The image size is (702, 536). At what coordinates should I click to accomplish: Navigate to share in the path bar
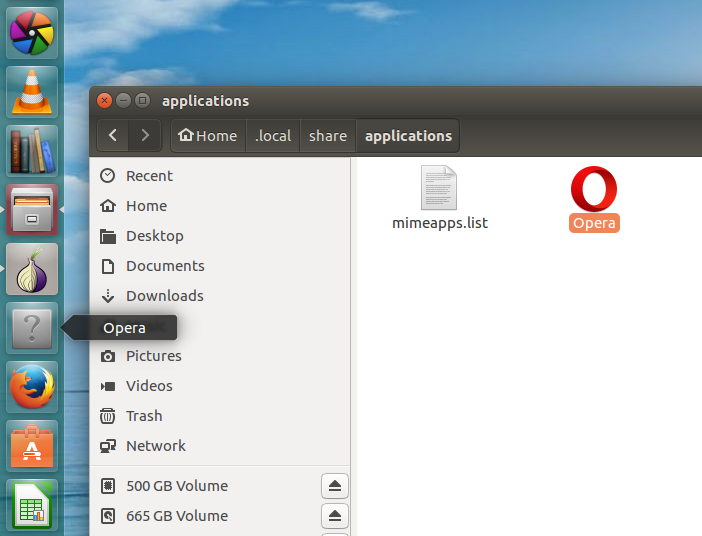click(x=328, y=136)
